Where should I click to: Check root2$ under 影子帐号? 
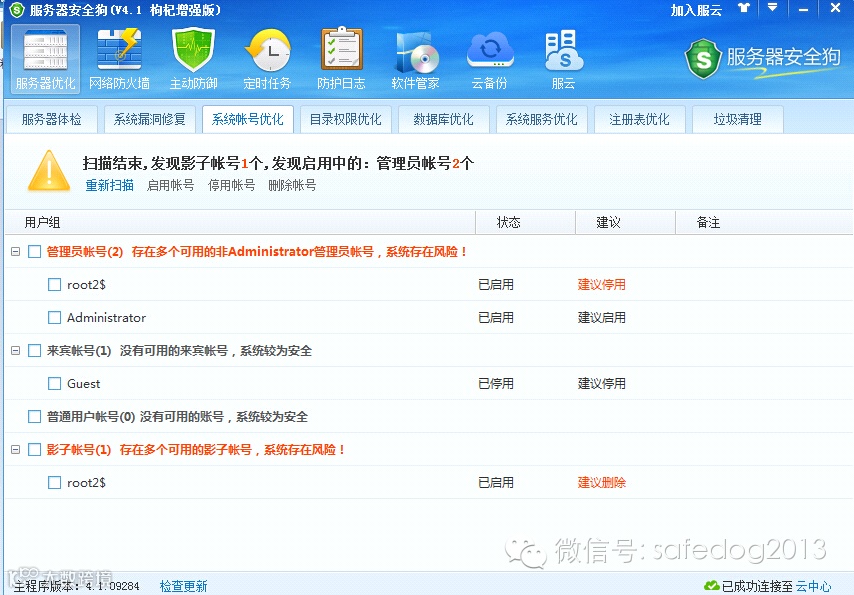coord(54,483)
